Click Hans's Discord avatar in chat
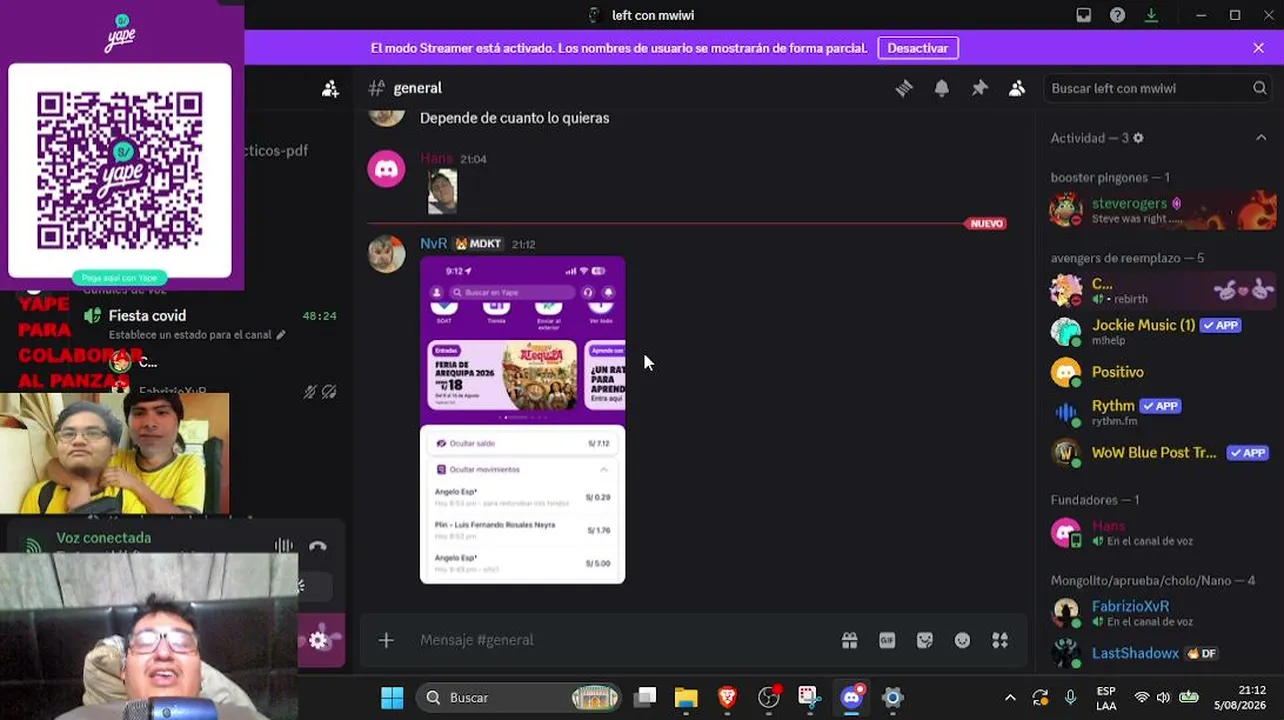The width and height of the screenshot is (1284, 720). [x=386, y=169]
